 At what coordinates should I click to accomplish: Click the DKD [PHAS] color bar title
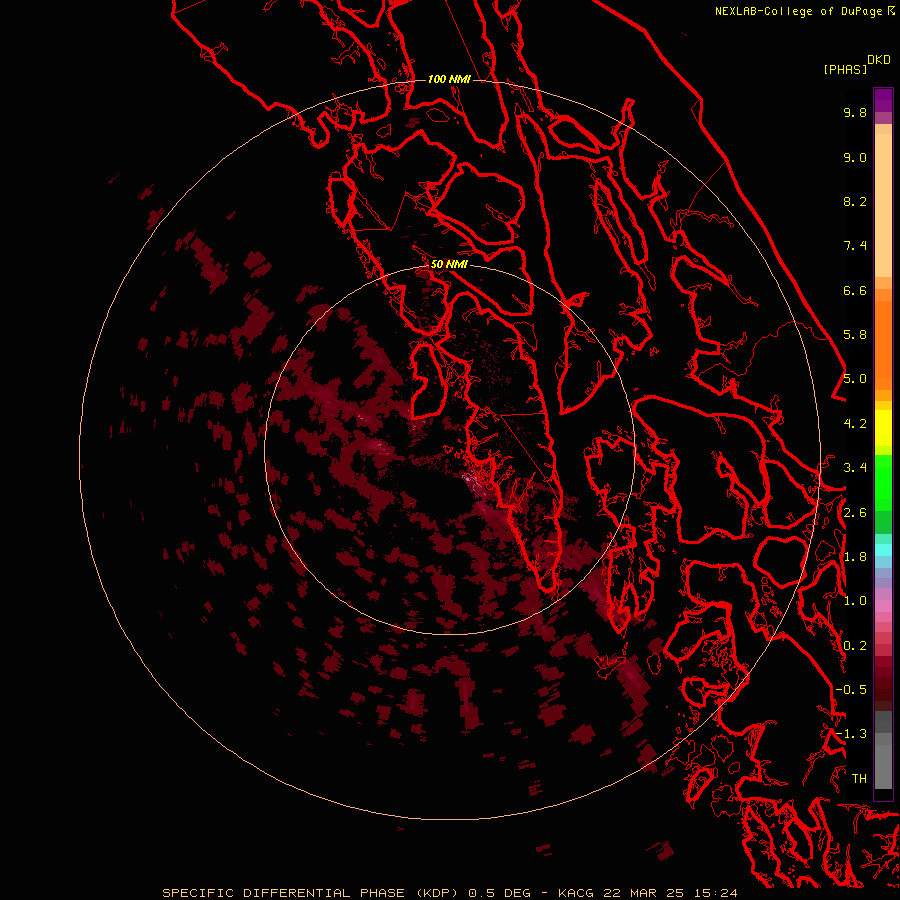click(856, 65)
